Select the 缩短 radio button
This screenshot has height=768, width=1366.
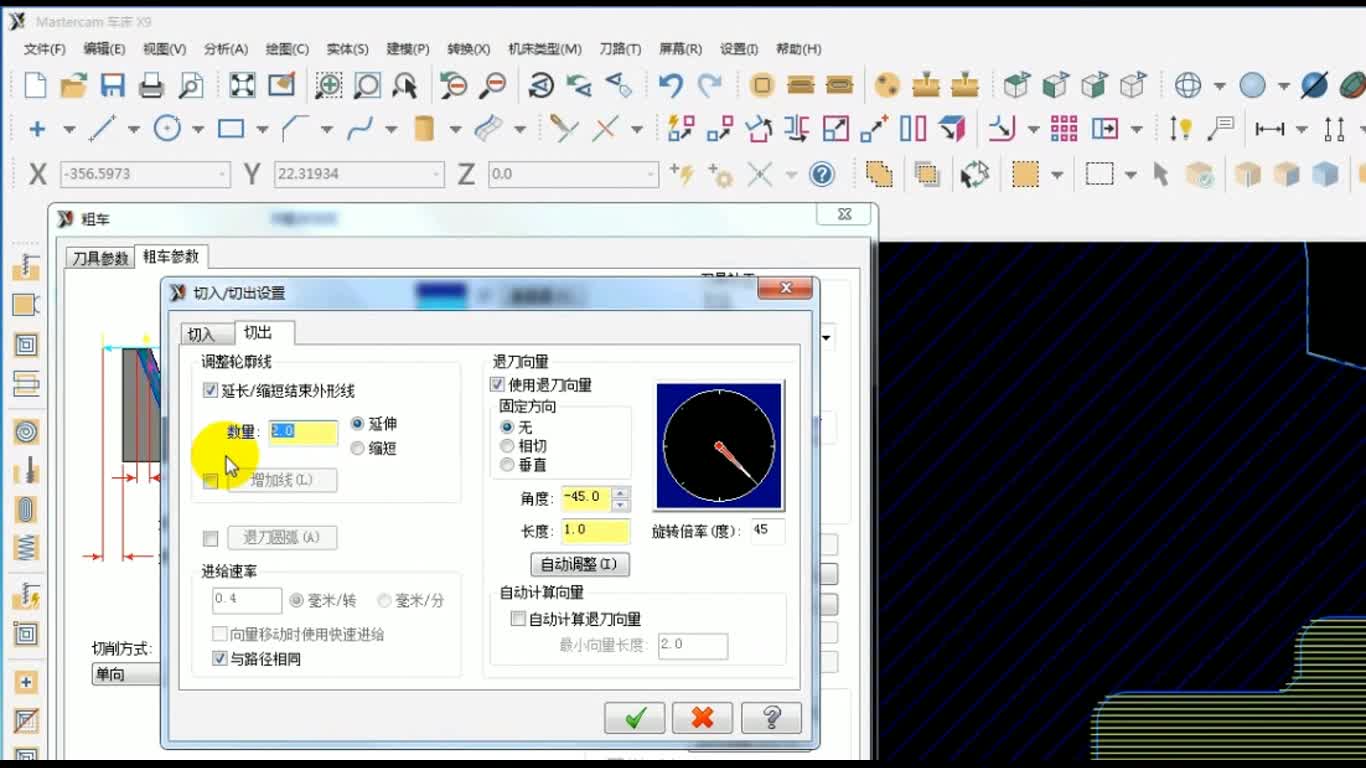(357, 448)
